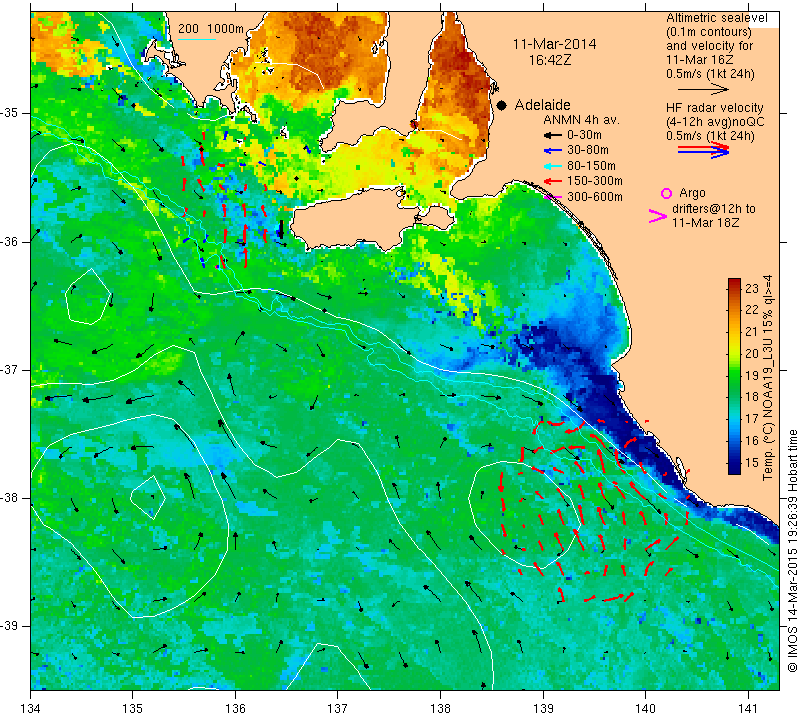Click the Argo legend text
This screenshot has height=720, width=800.
pos(692,193)
